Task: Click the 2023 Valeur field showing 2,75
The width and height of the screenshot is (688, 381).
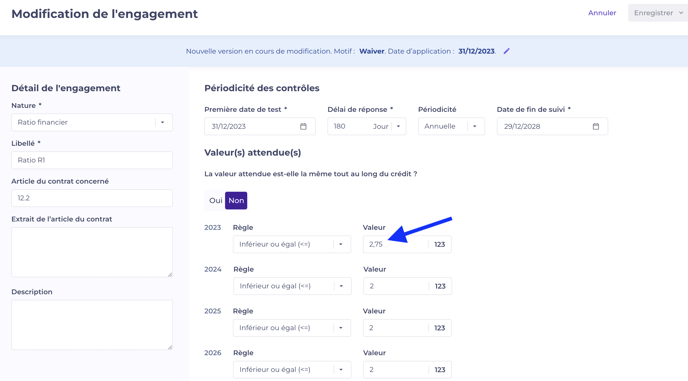Action: [x=395, y=244]
